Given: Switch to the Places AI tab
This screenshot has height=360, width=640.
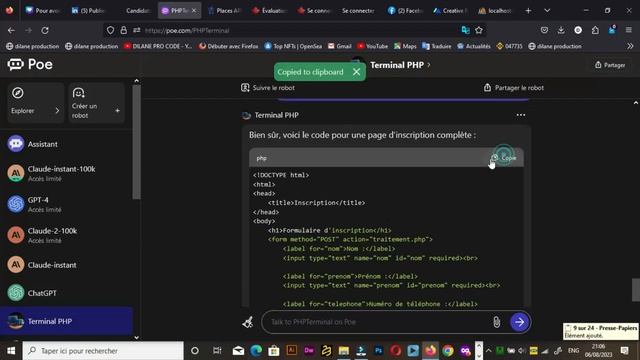Looking at the screenshot, I should click(224, 11).
